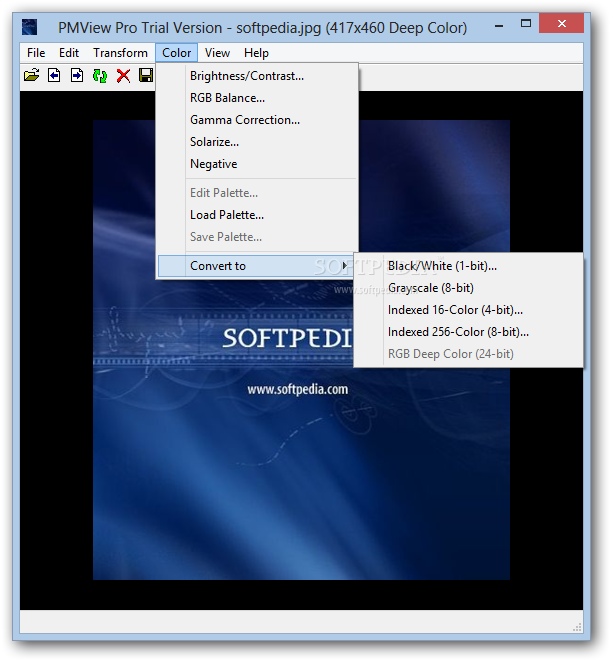
Task: Click the disabled Edit Palette... entry
Action: coord(257,193)
